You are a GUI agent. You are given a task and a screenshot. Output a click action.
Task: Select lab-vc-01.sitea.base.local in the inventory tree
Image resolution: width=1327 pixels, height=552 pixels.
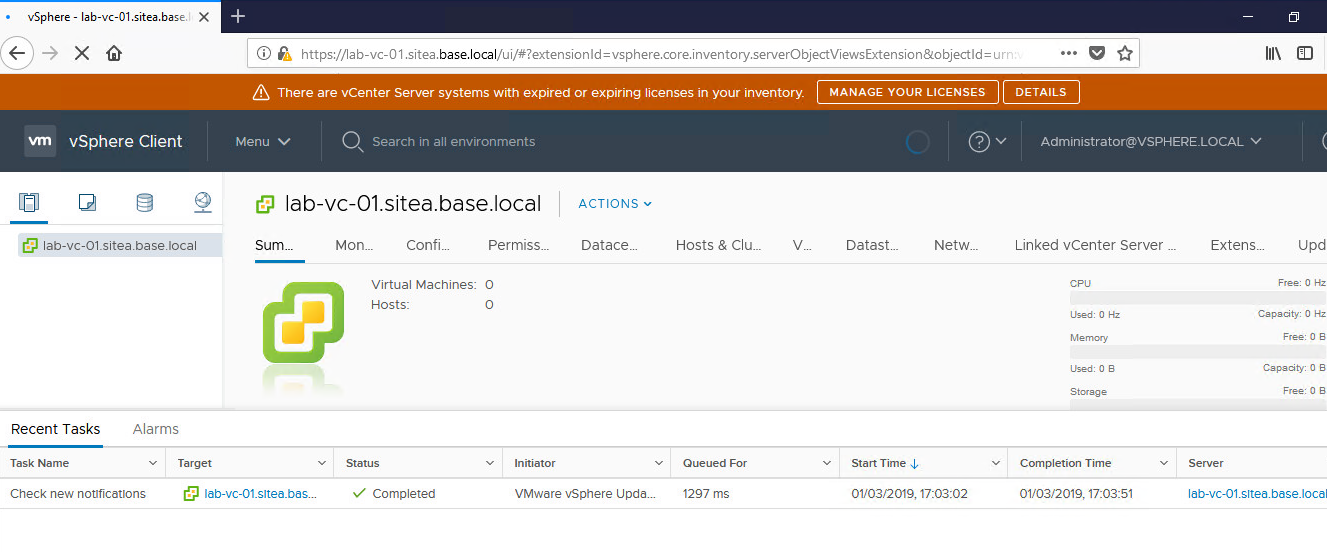[x=119, y=245]
